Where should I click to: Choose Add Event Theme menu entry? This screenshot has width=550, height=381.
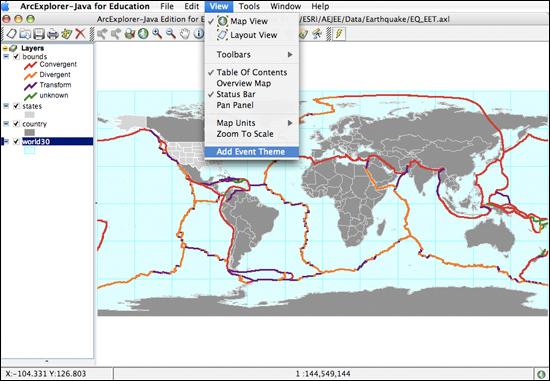[252, 152]
